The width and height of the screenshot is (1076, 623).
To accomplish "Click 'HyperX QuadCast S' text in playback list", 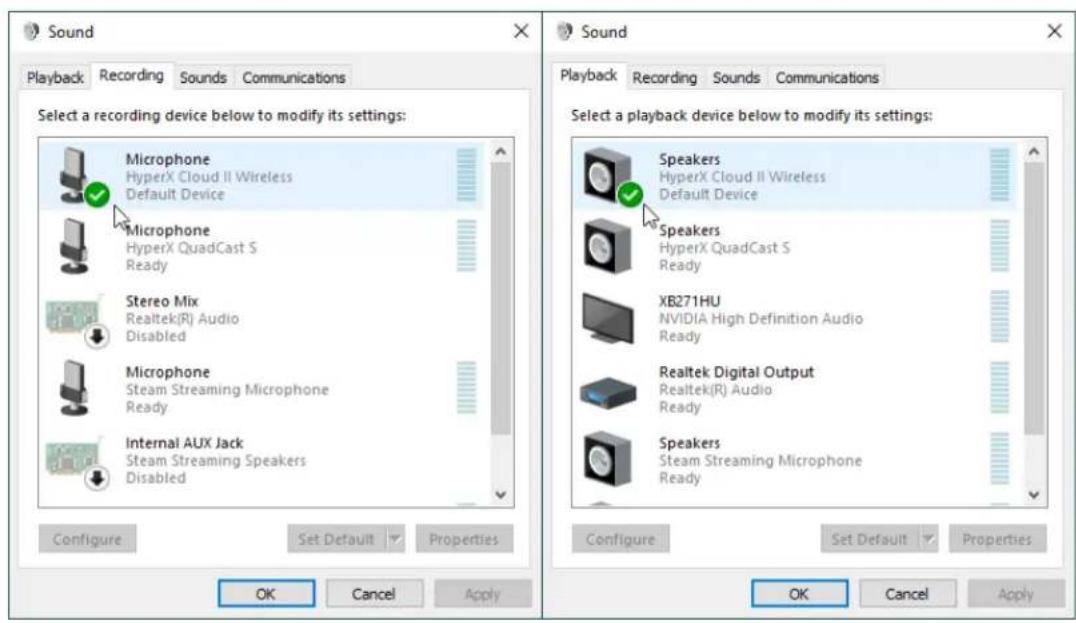I will [x=725, y=248].
